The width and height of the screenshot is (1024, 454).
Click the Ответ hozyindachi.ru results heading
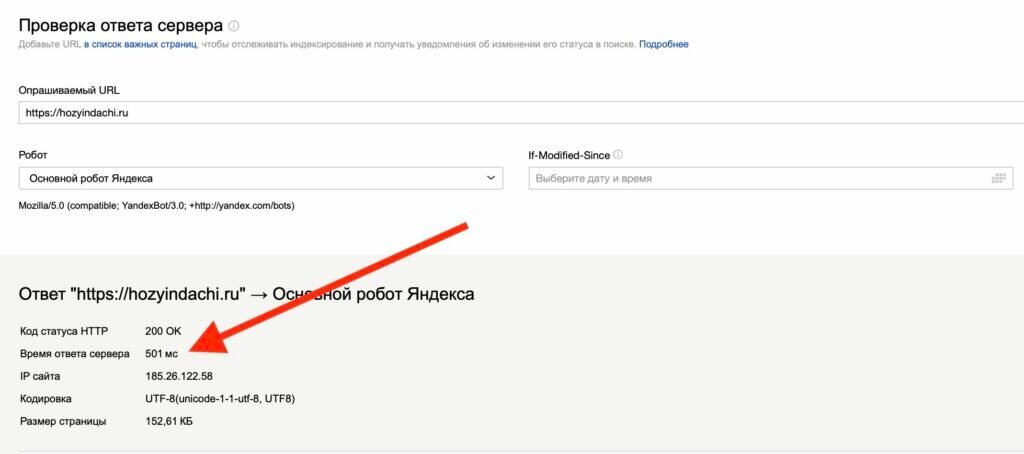(247, 295)
